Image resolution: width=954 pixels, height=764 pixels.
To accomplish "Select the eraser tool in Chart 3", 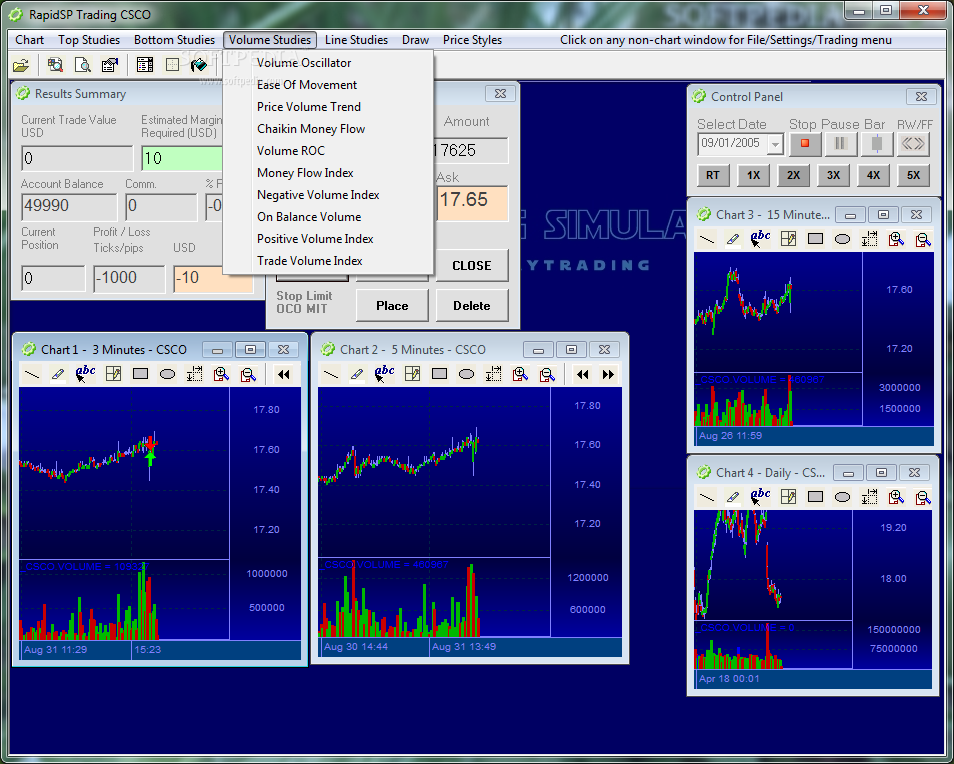I will (733, 239).
